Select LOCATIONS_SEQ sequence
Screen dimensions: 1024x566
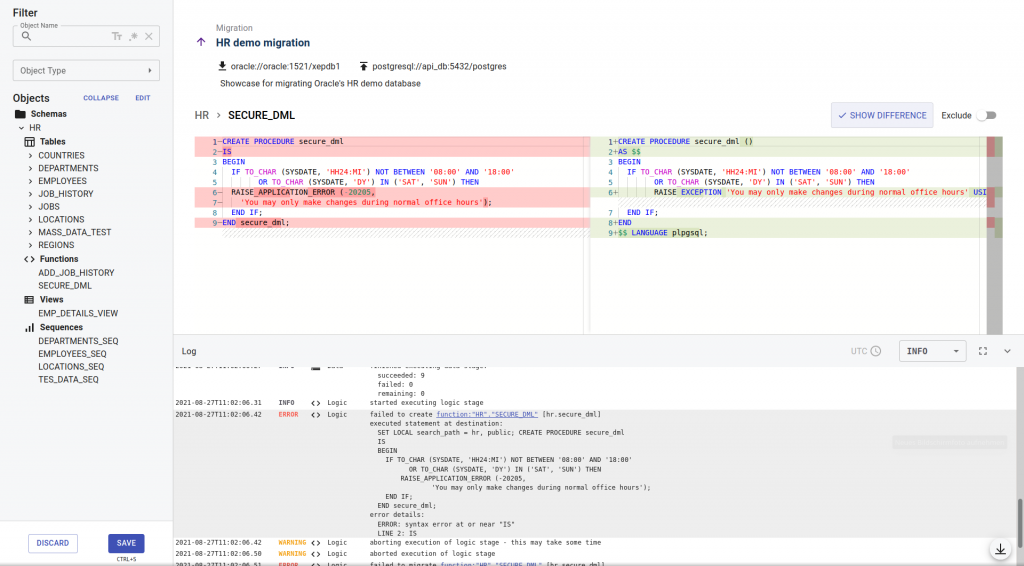click(x=71, y=366)
